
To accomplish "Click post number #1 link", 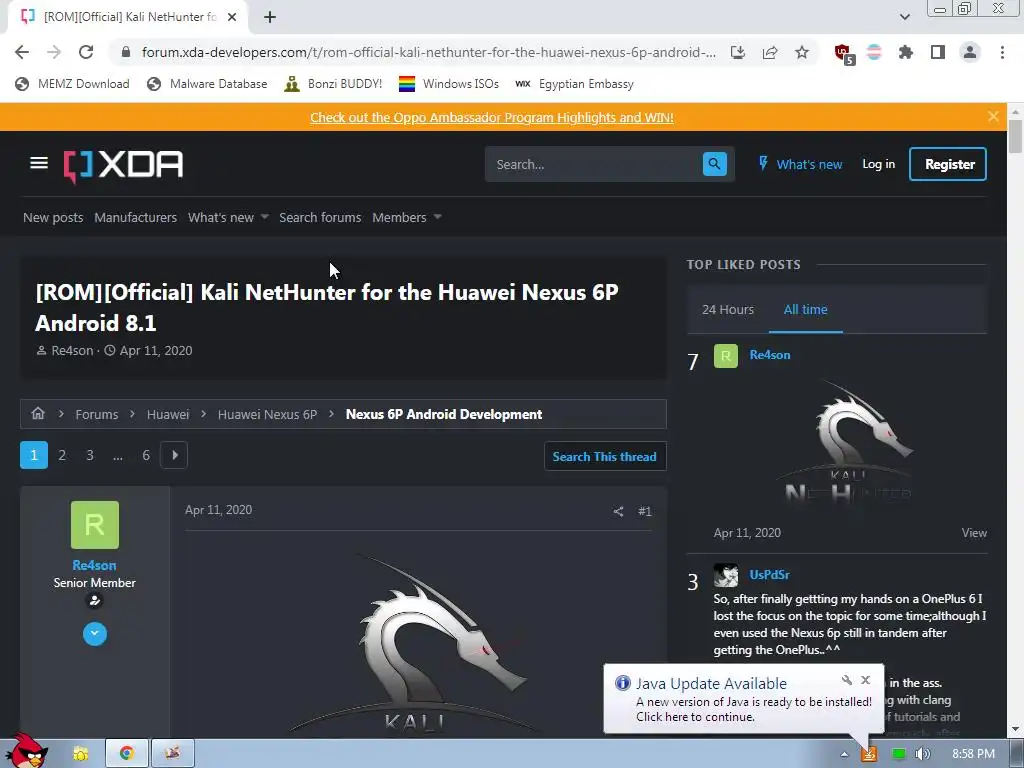I will pos(645,511).
